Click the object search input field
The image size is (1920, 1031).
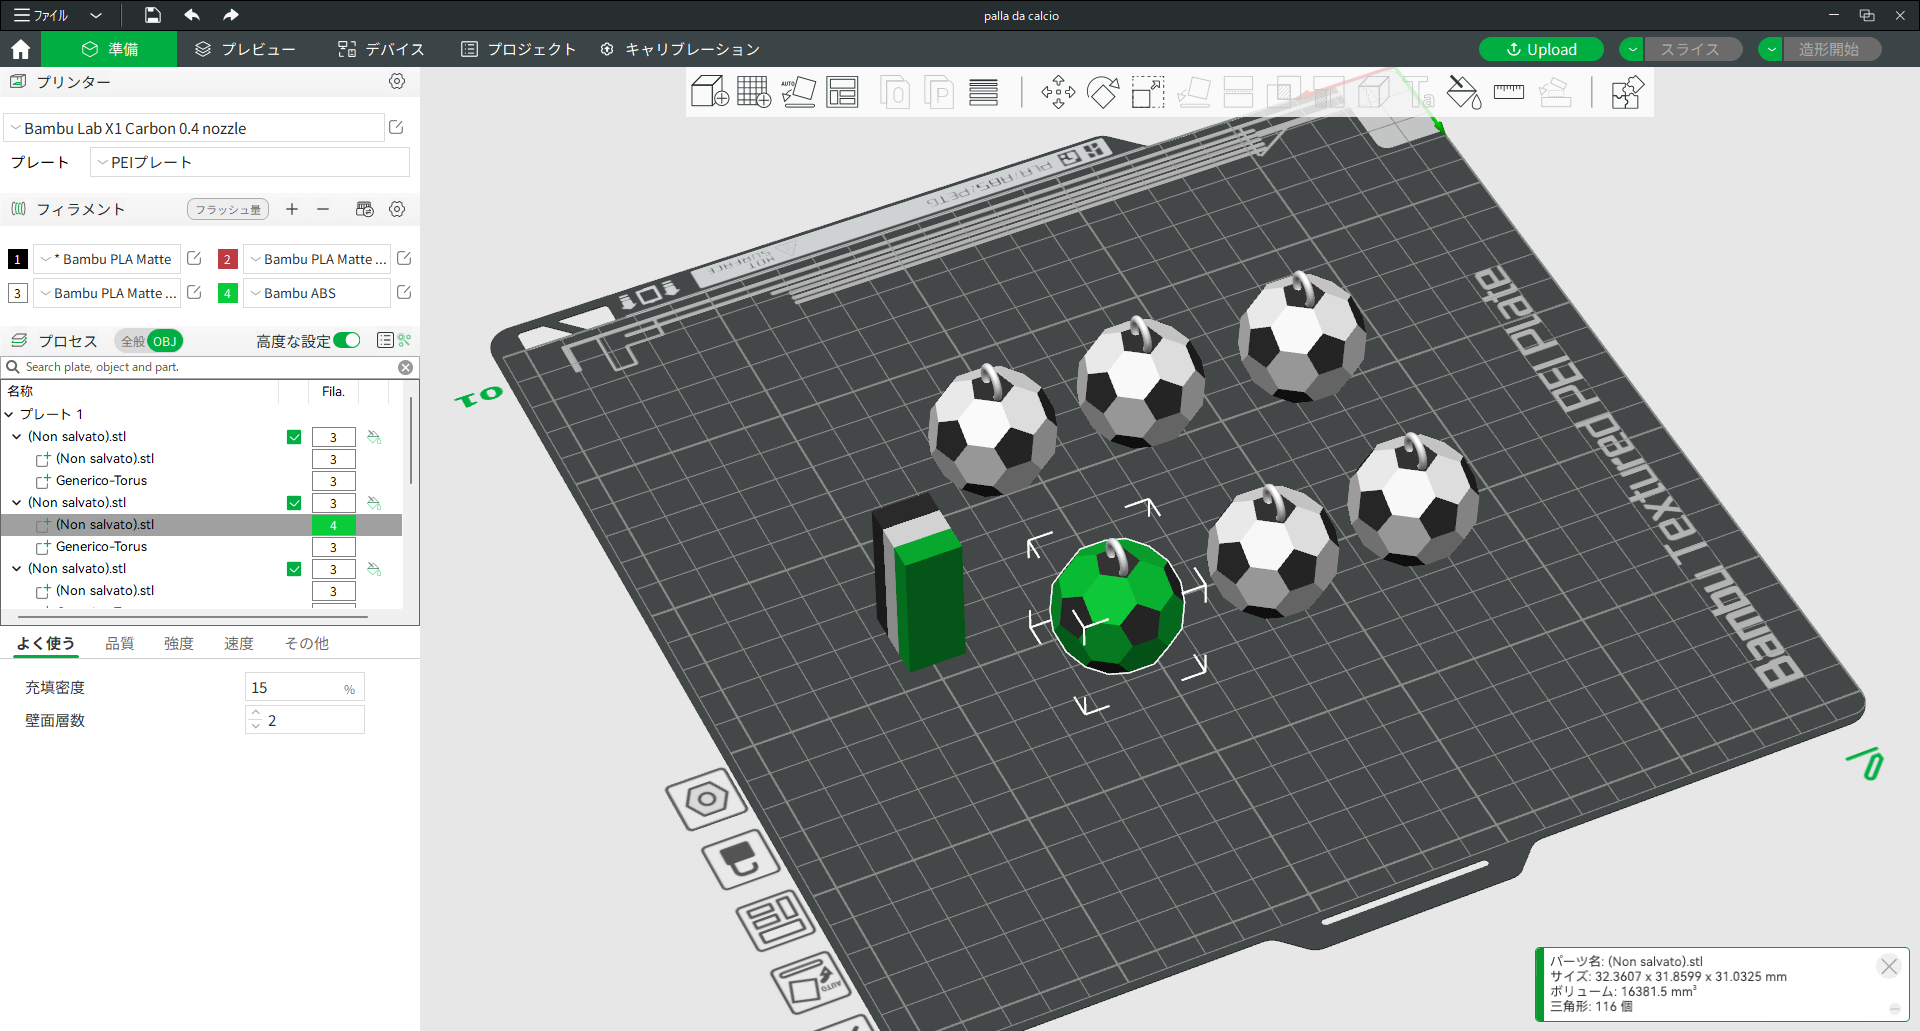[208, 367]
